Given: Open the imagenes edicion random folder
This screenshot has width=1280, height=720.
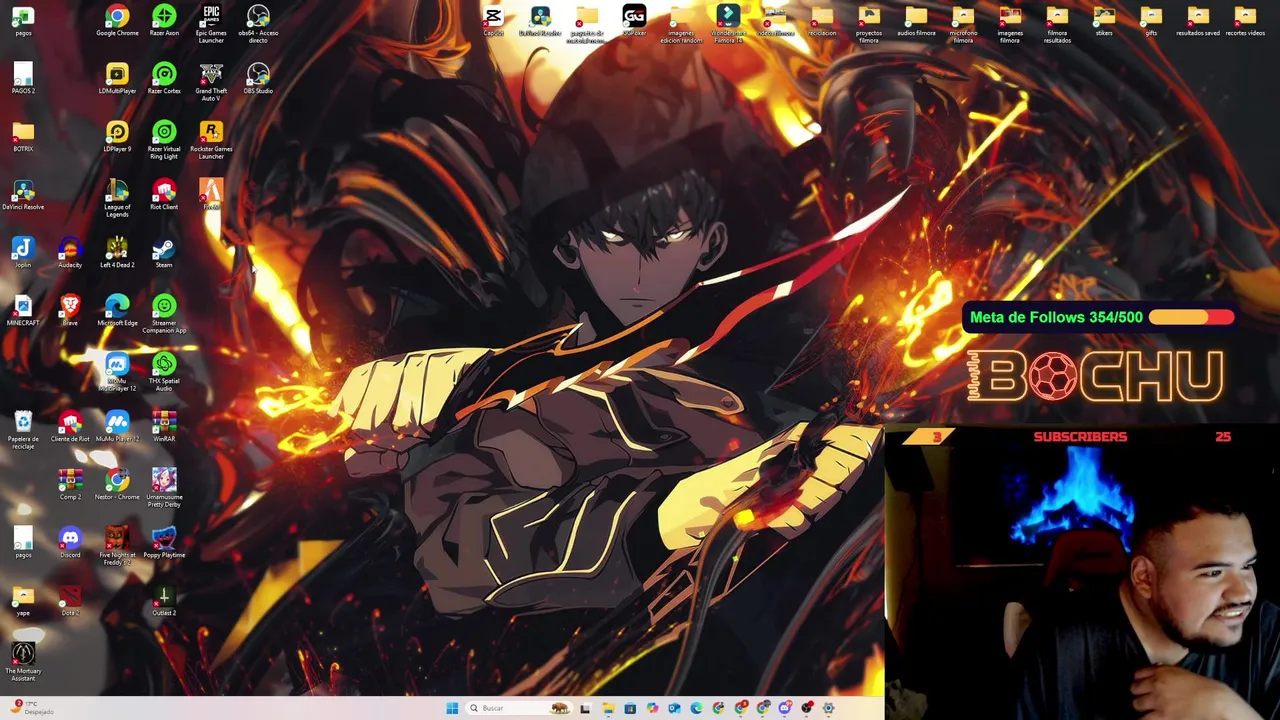Looking at the screenshot, I should [x=681, y=24].
